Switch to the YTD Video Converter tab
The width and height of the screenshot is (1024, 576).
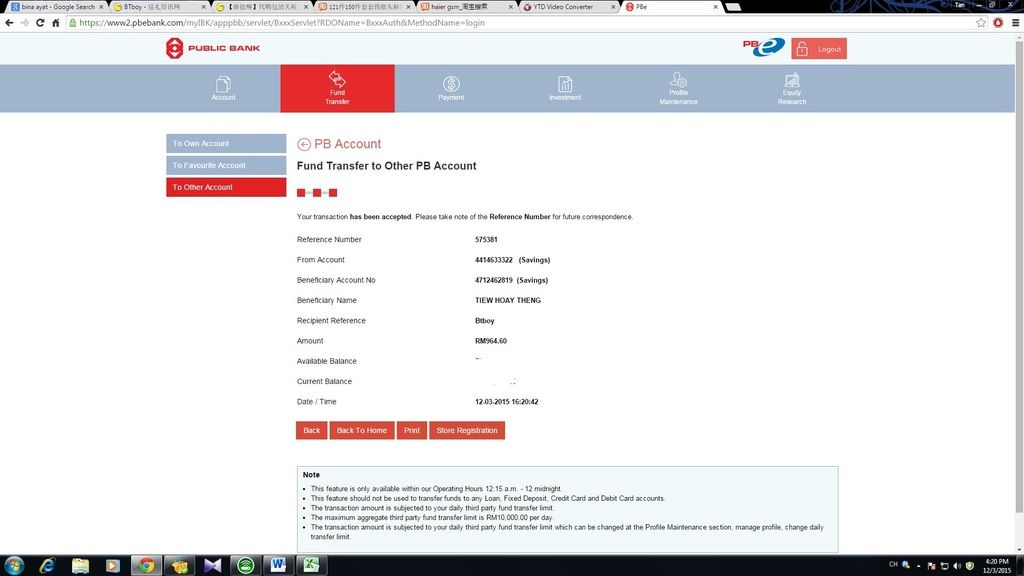(567, 7)
